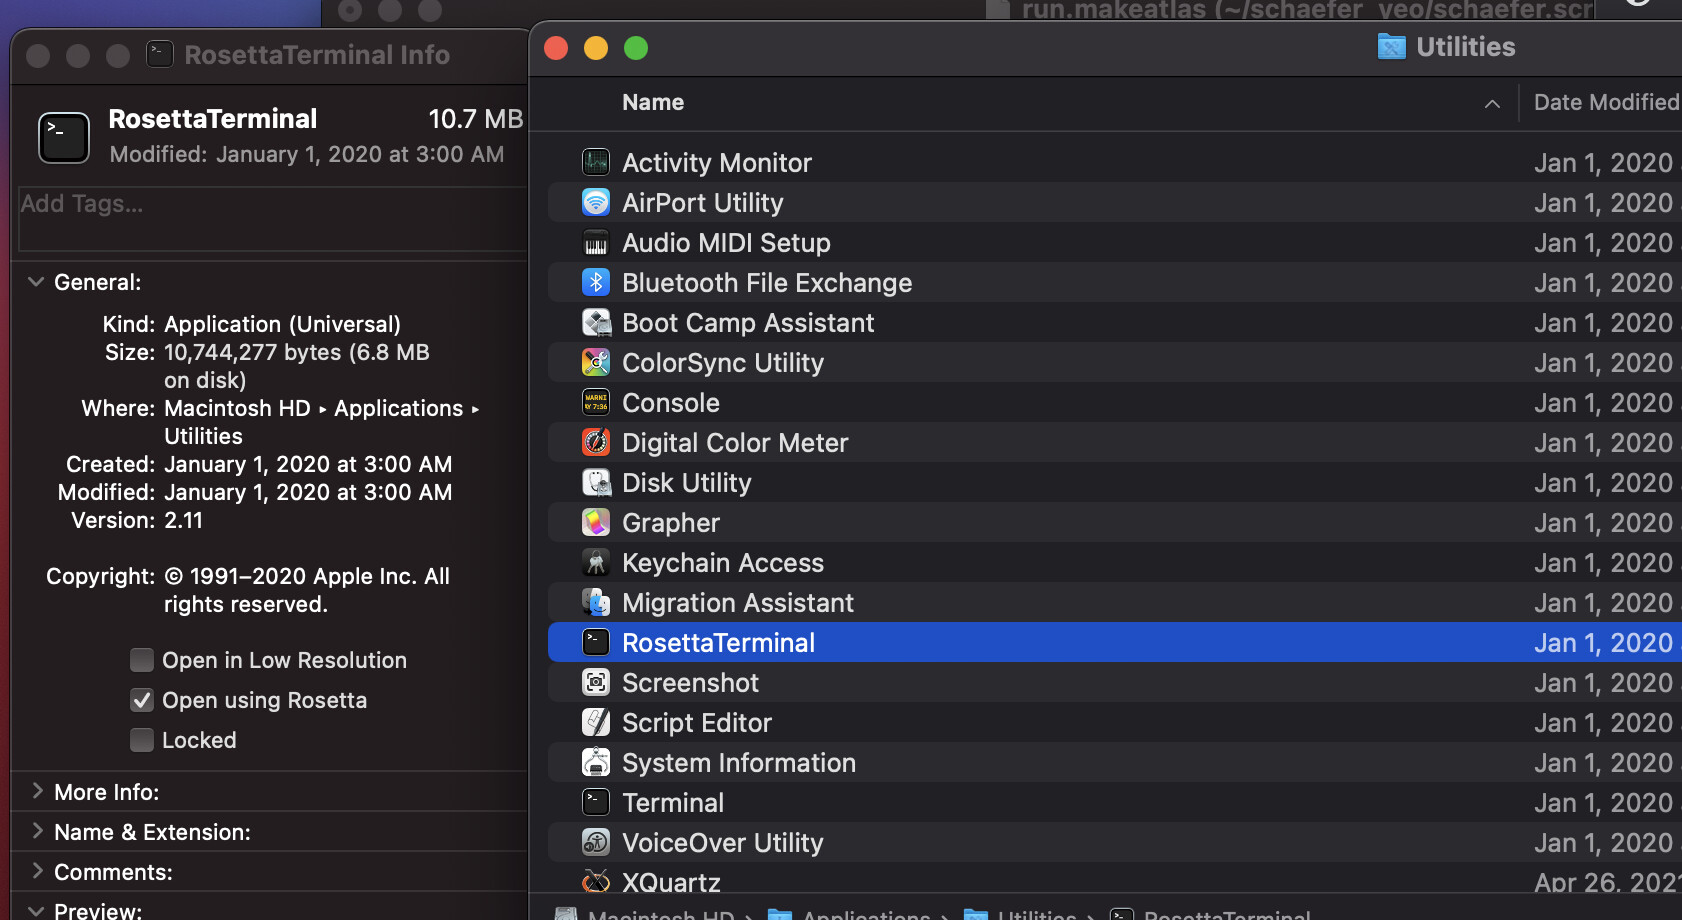This screenshot has width=1682, height=920.
Task: Click the Grapher app icon
Action: pyautogui.click(x=596, y=522)
